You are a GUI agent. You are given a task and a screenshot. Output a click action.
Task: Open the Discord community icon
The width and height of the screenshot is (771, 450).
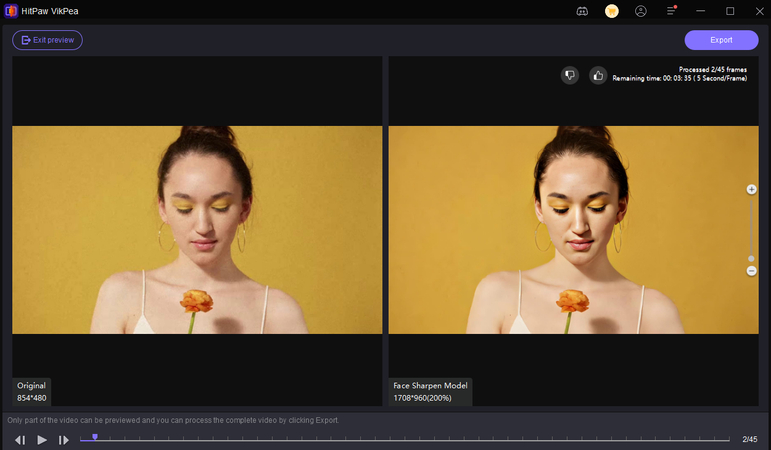click(x=582, y=11)
